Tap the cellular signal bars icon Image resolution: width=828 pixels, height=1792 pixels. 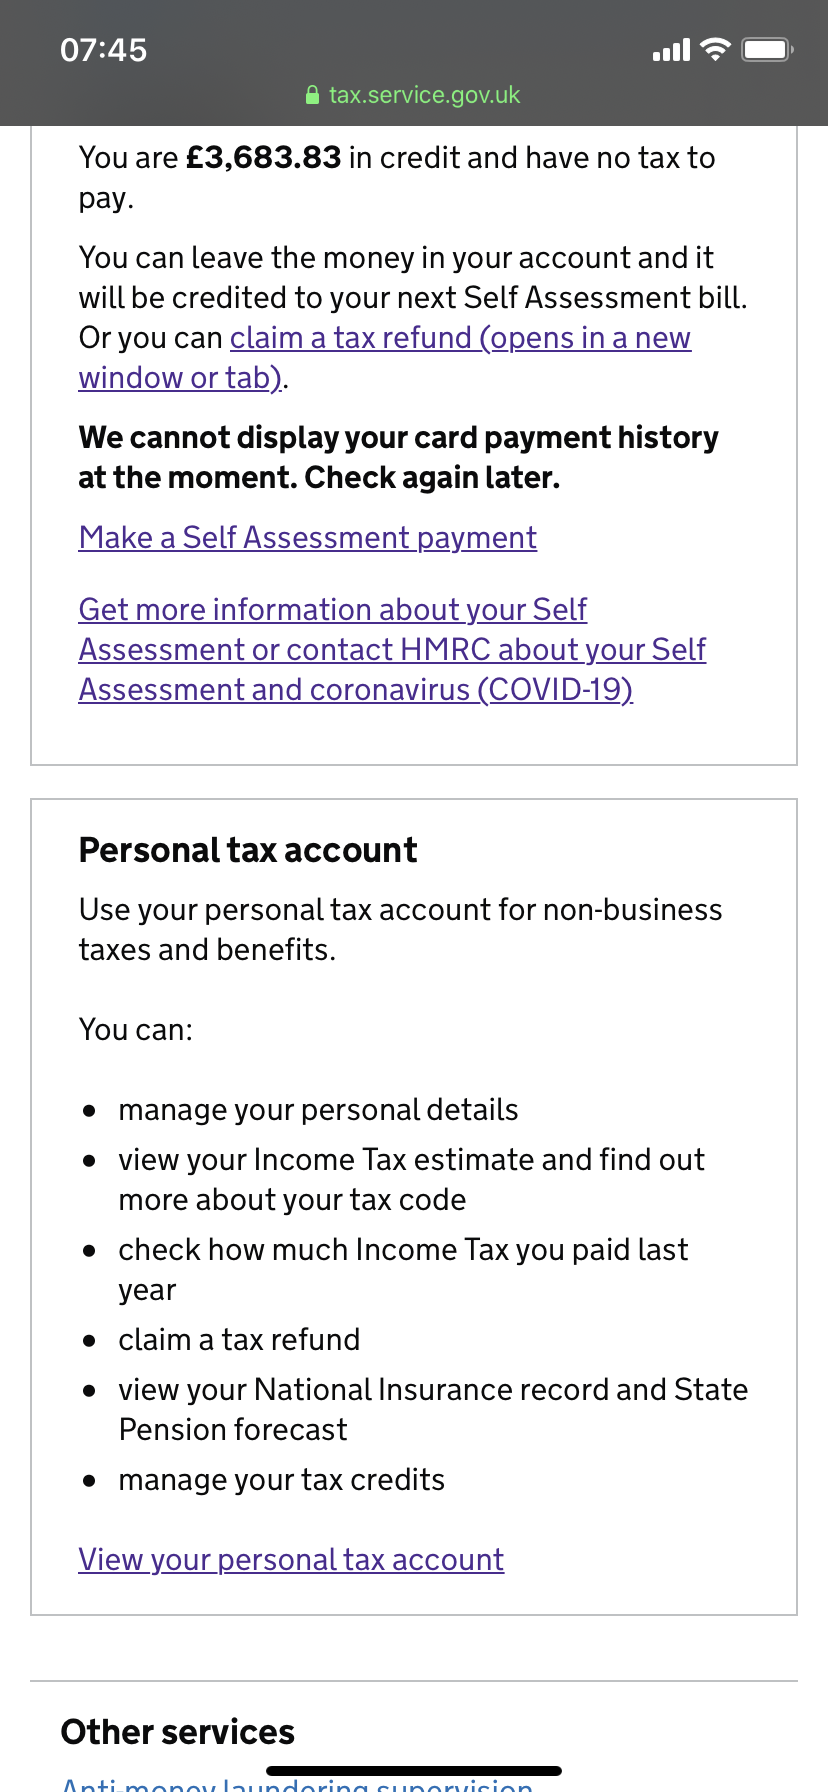click(x=671, y=50)
